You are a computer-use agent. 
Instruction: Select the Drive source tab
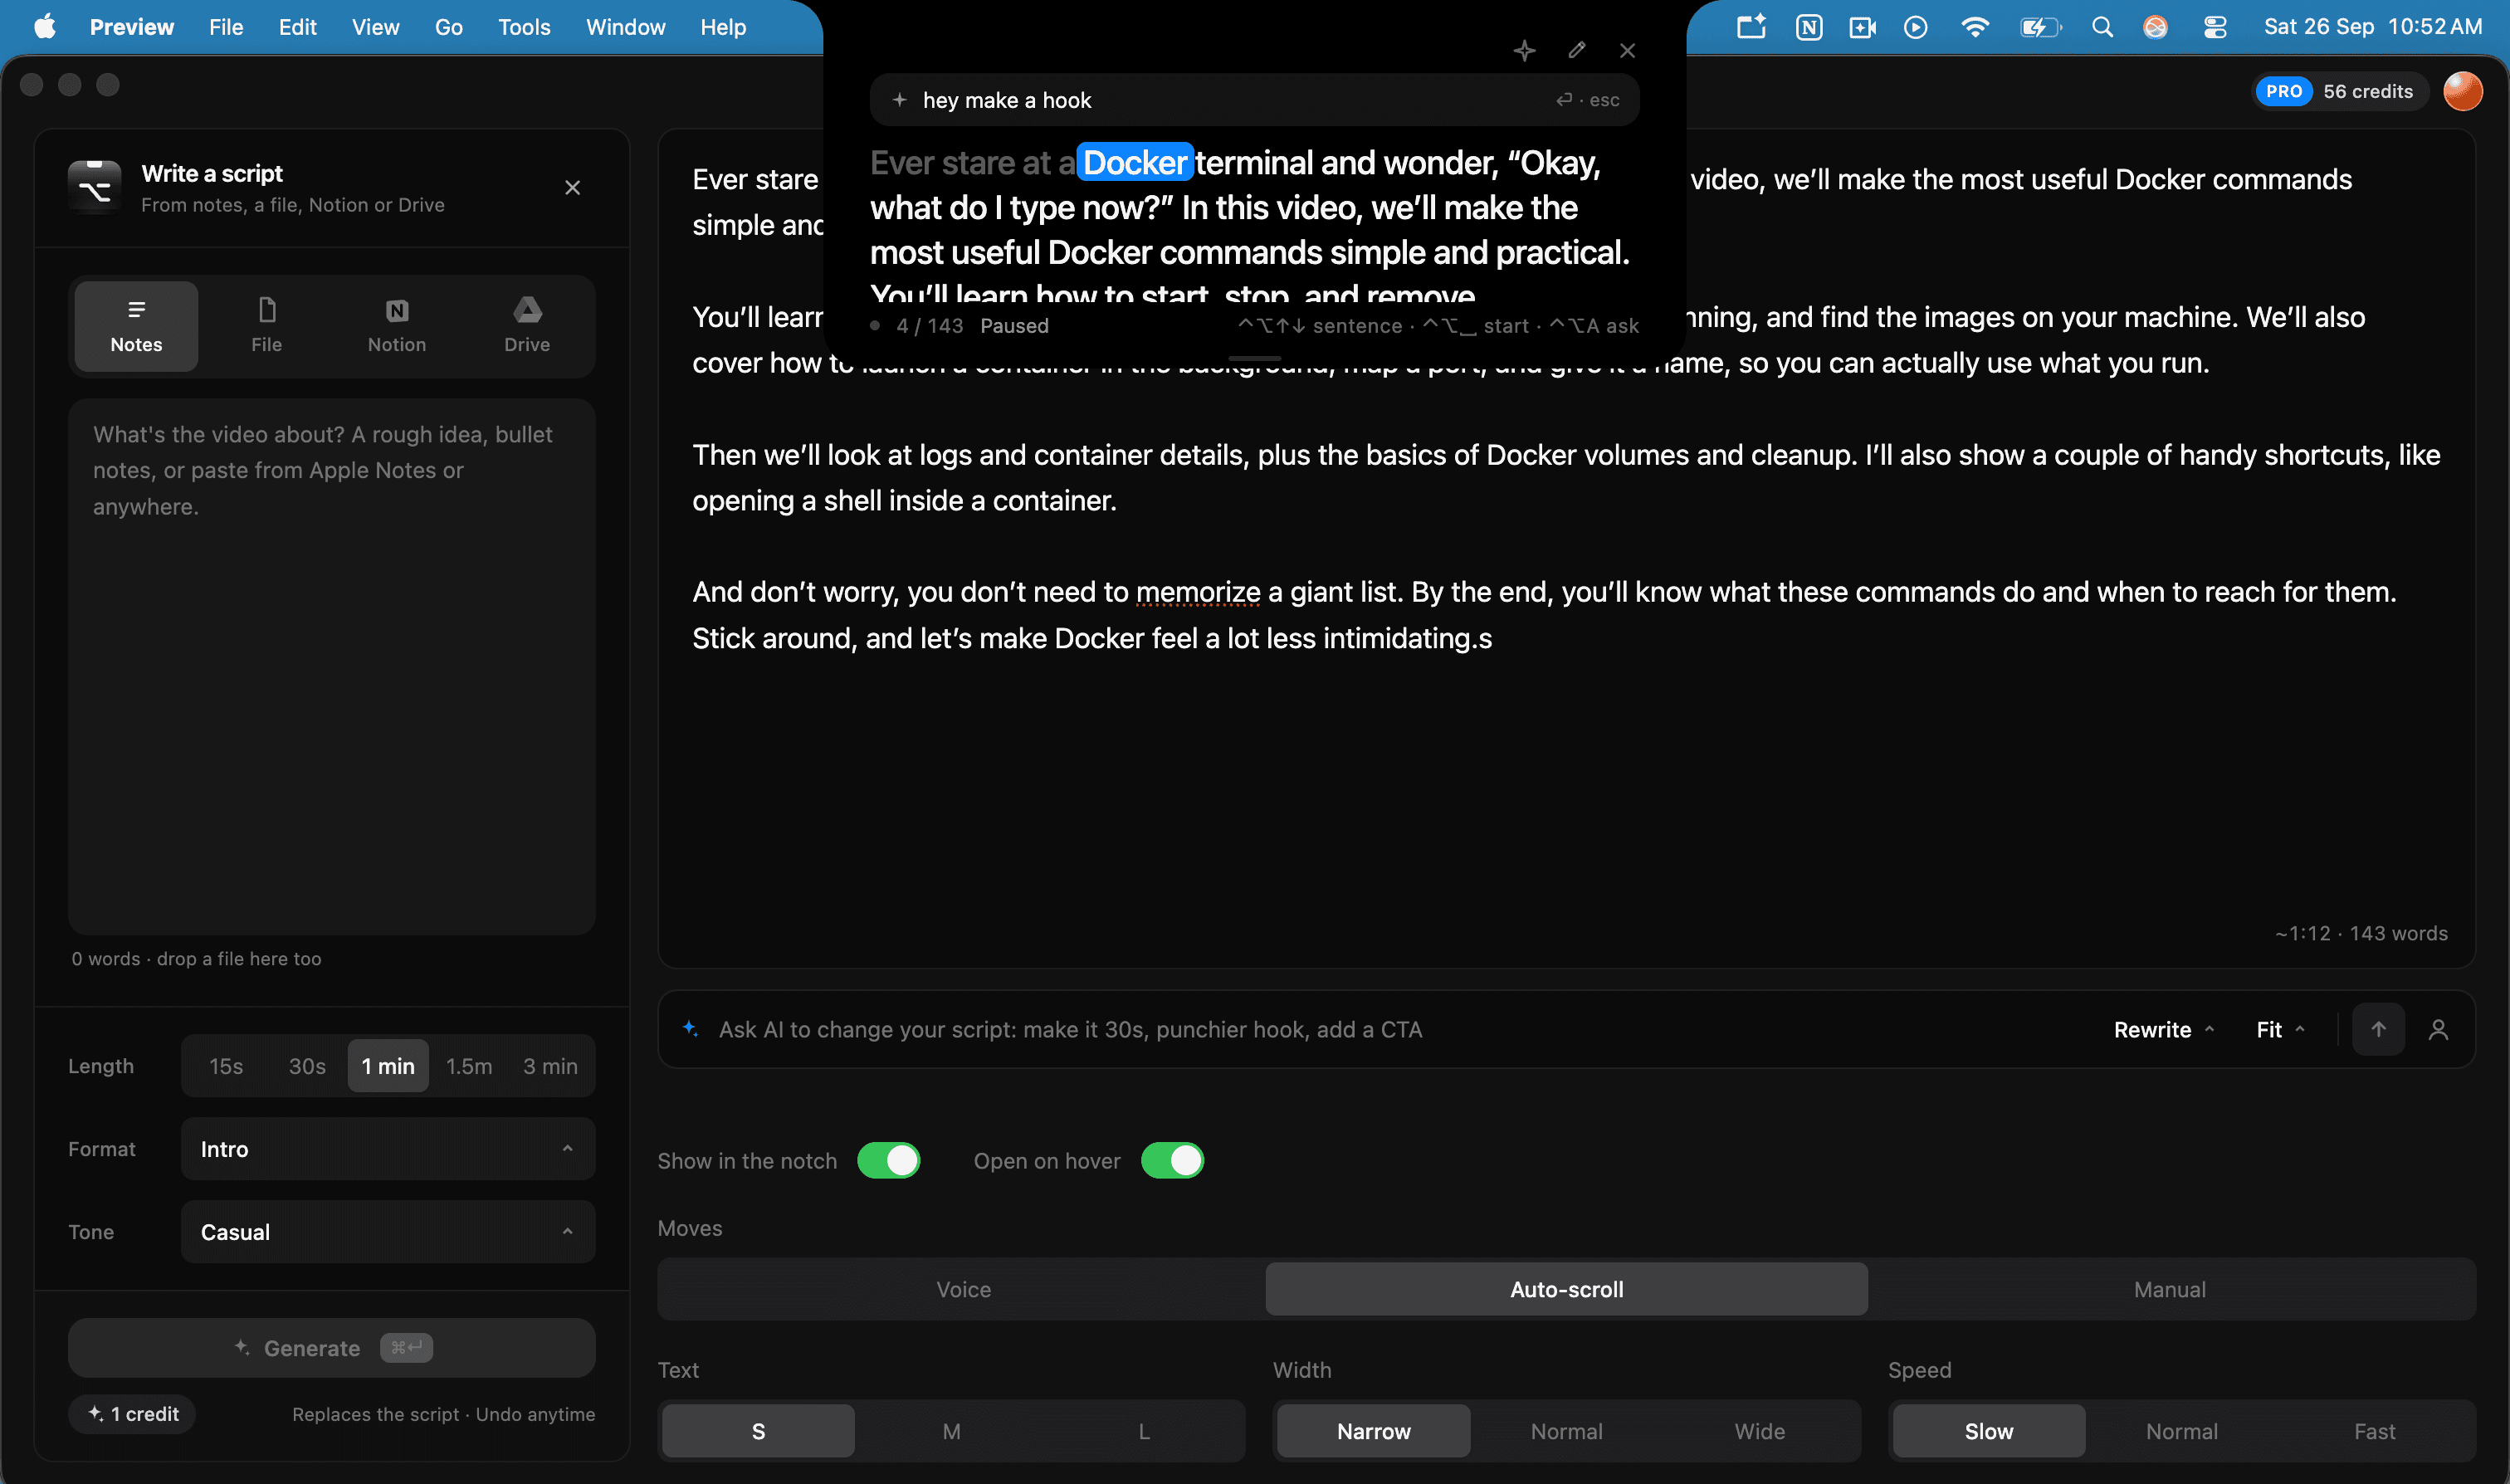[527, 326]
